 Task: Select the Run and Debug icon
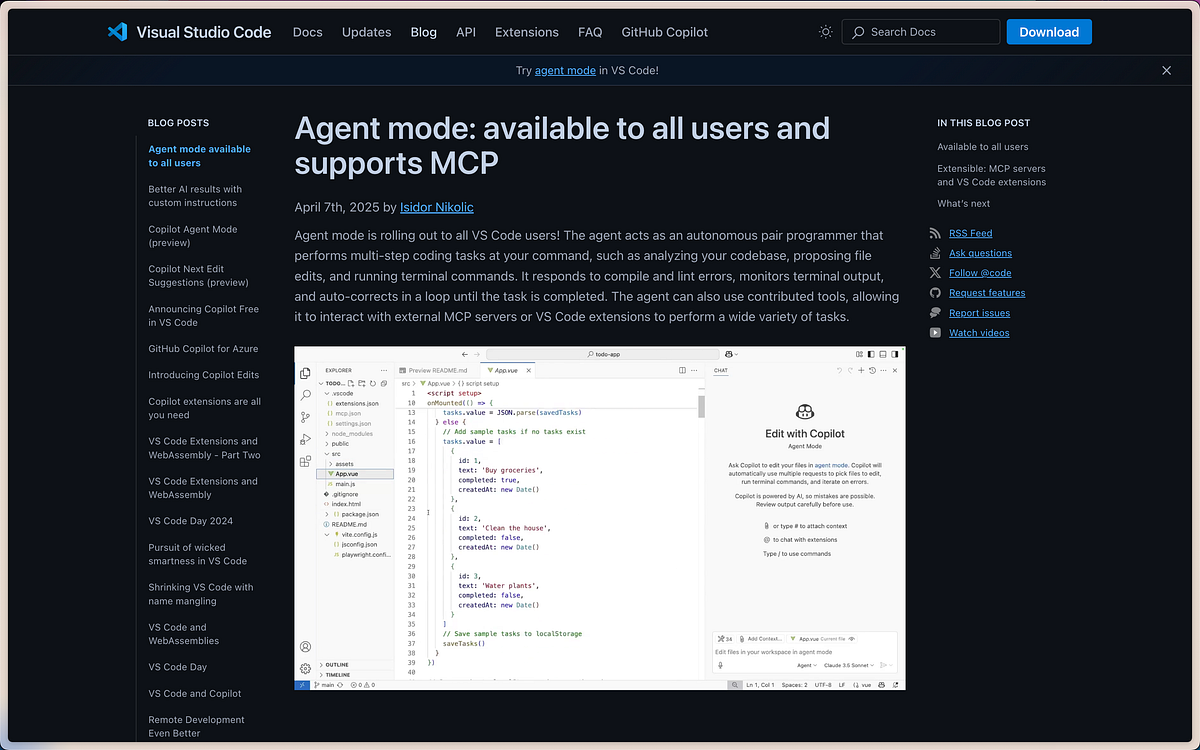point(306,437)
